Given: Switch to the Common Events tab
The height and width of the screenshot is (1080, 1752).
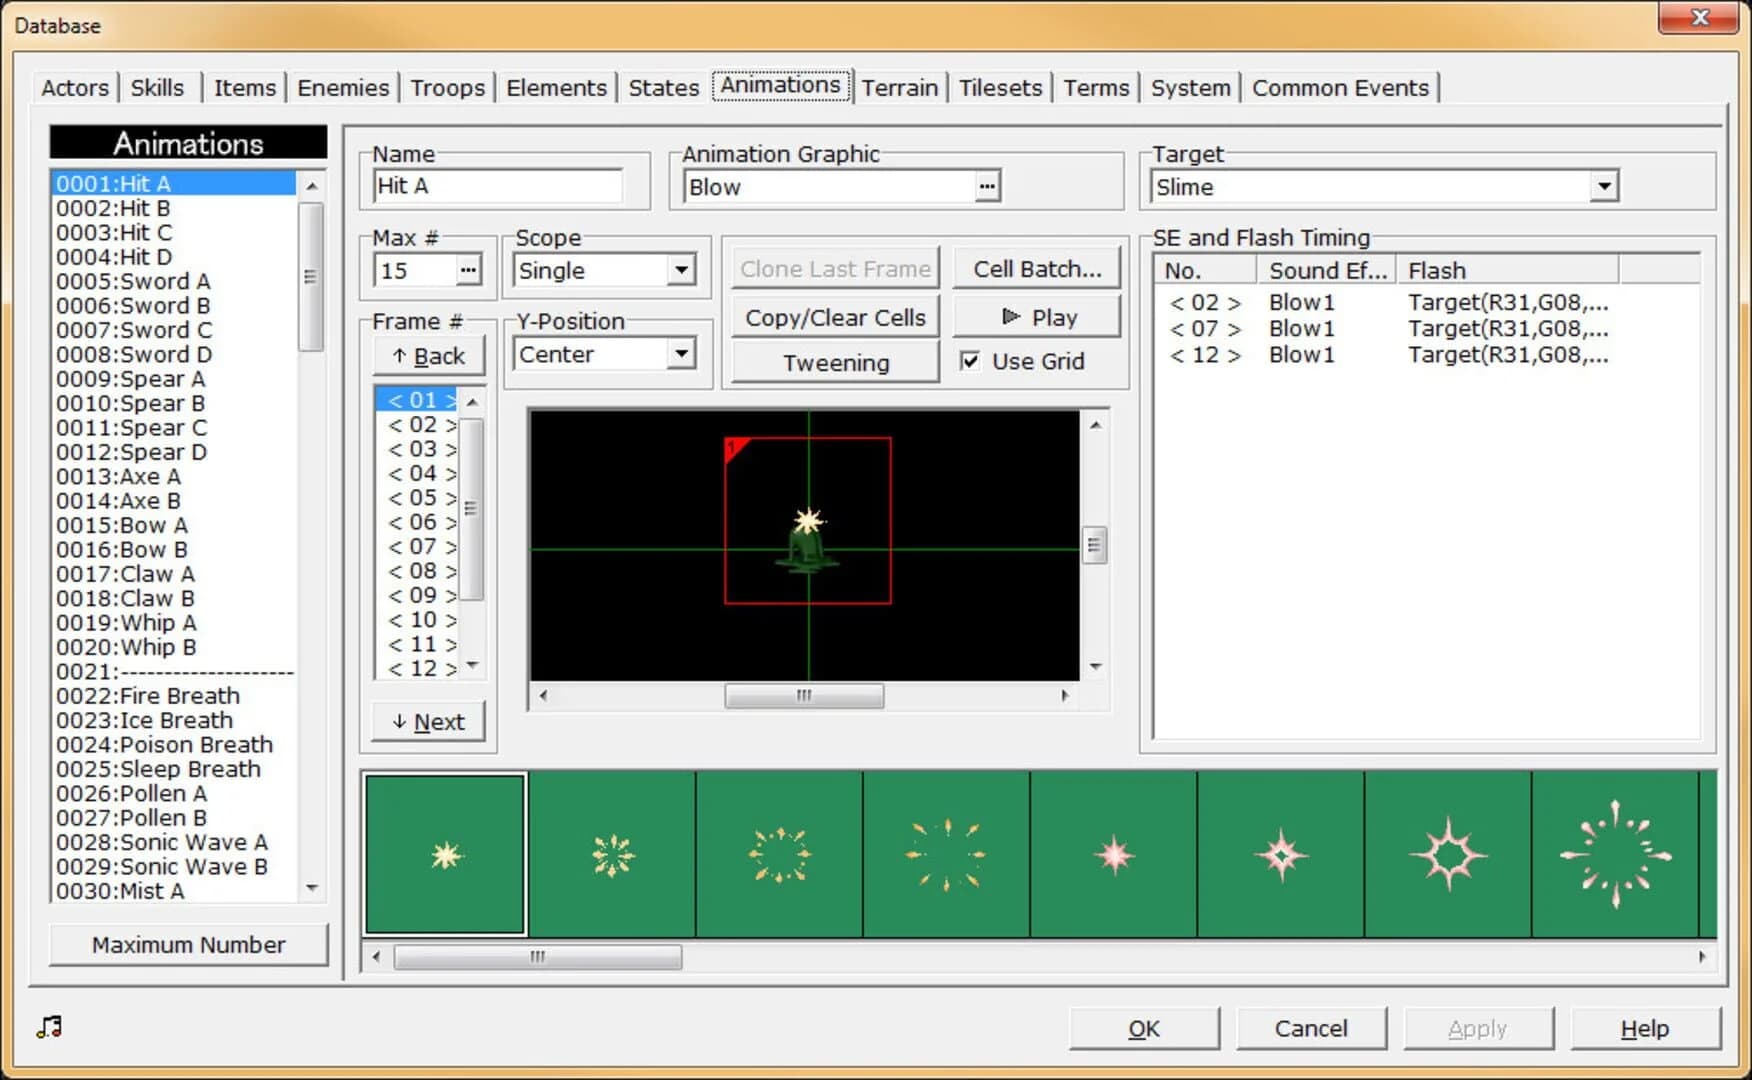Looking at the screenshot, I should click(1340, 88).
